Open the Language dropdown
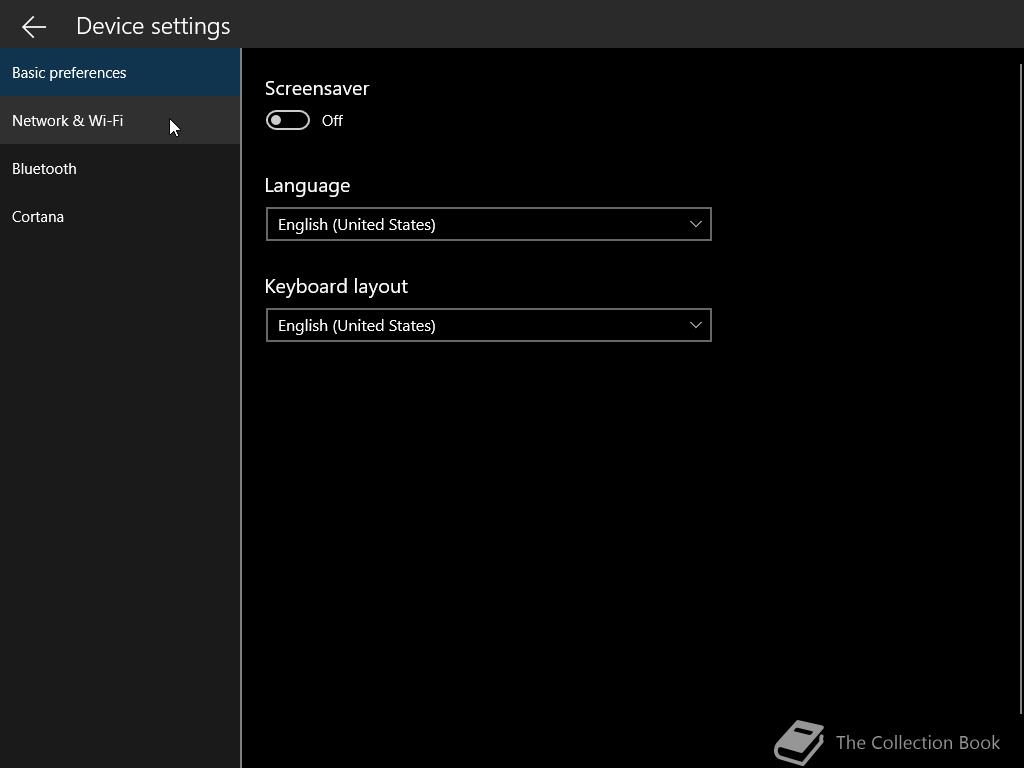The width and height of the screenshot is (1024, 768). (x=488, y=224)
